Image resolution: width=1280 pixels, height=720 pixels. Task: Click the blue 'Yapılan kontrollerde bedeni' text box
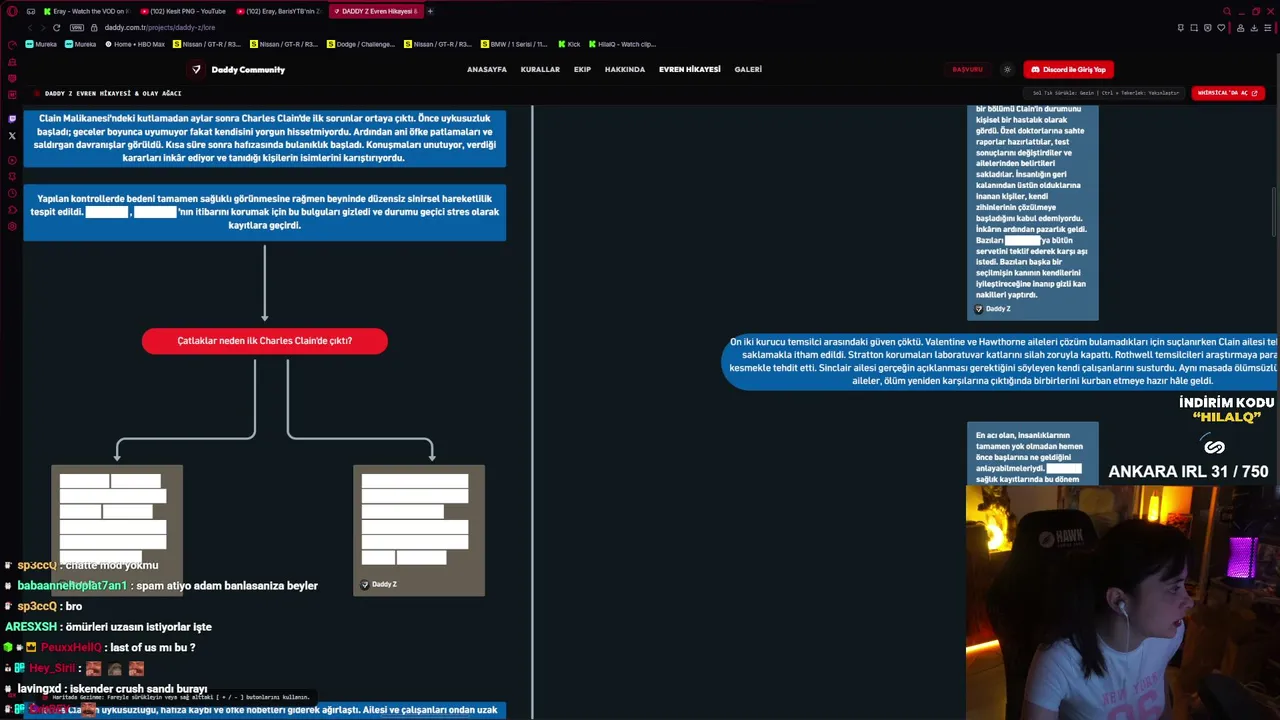[x=265, y=212]
